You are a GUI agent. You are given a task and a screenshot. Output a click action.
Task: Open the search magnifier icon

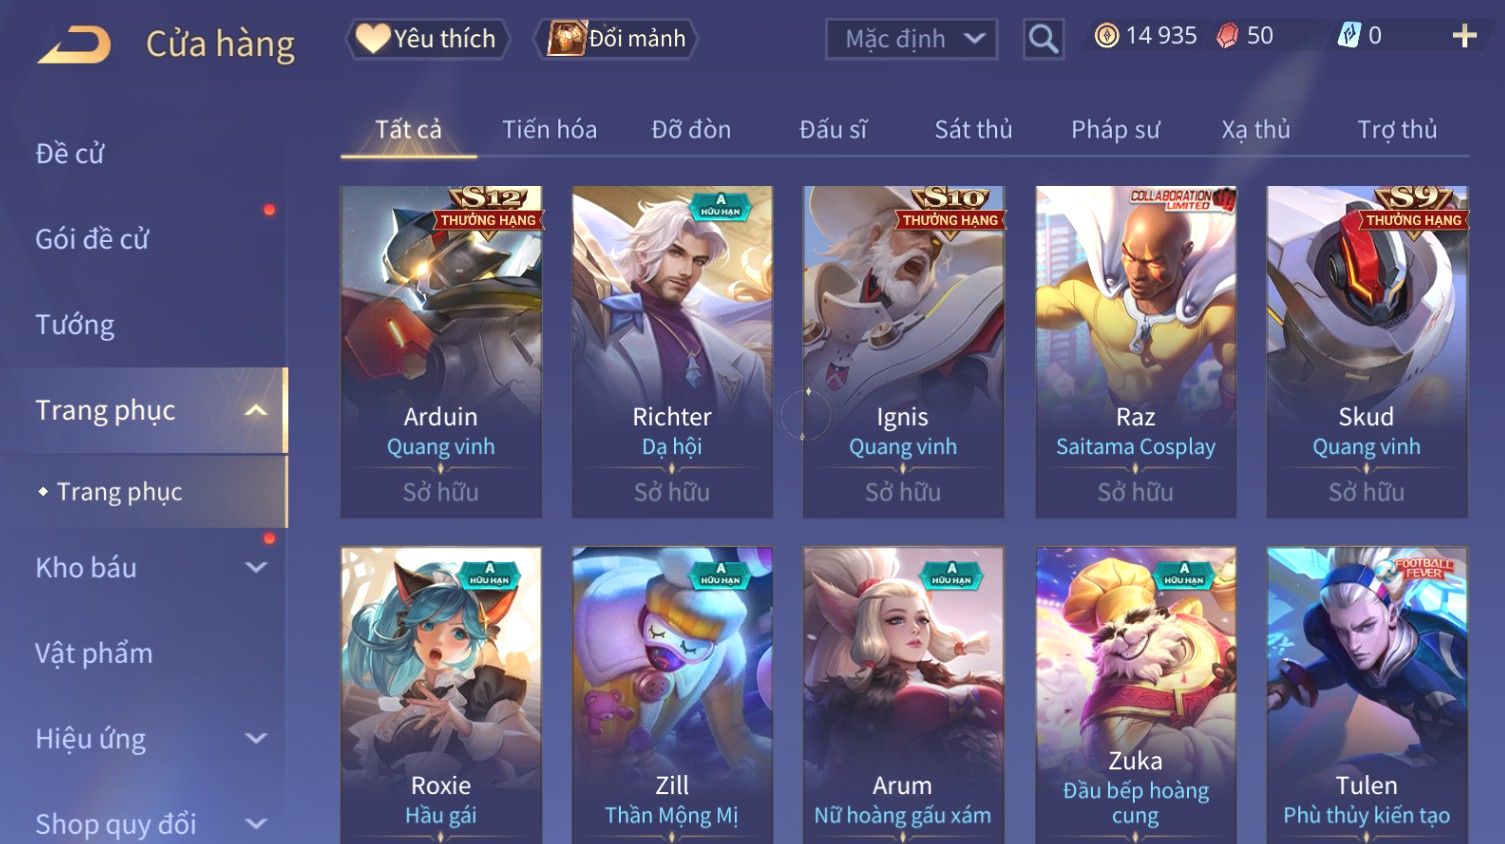pos(1043,40)
